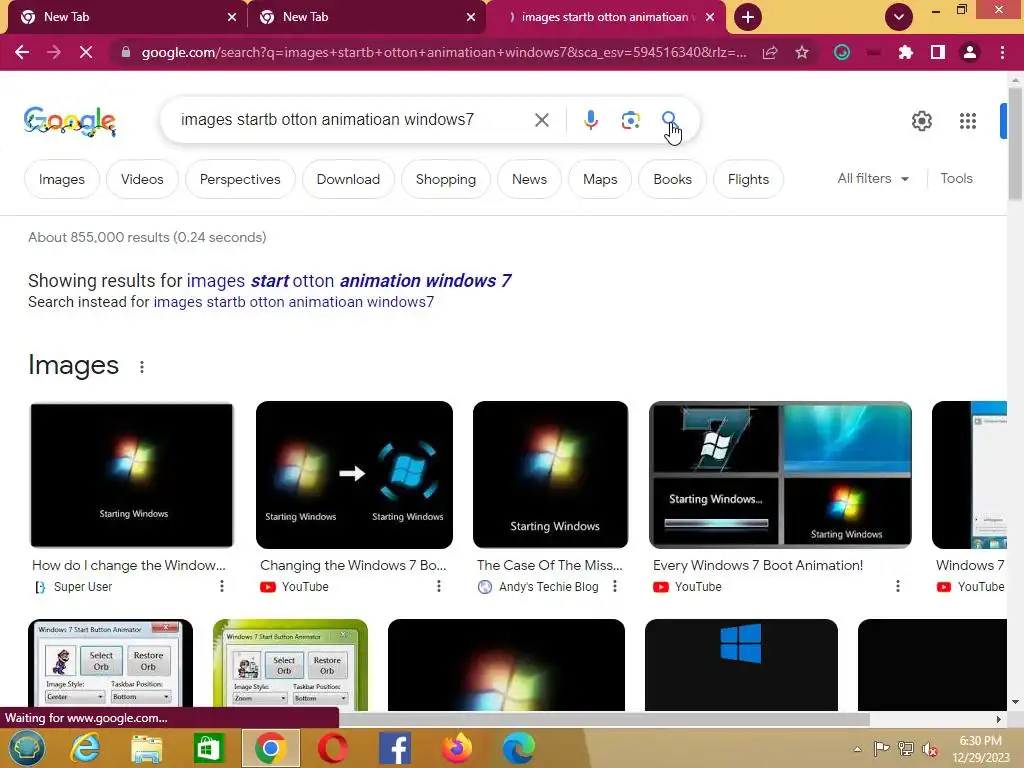
Task: Toggle the browser side panel icon
Action: [x=938, y=52]
